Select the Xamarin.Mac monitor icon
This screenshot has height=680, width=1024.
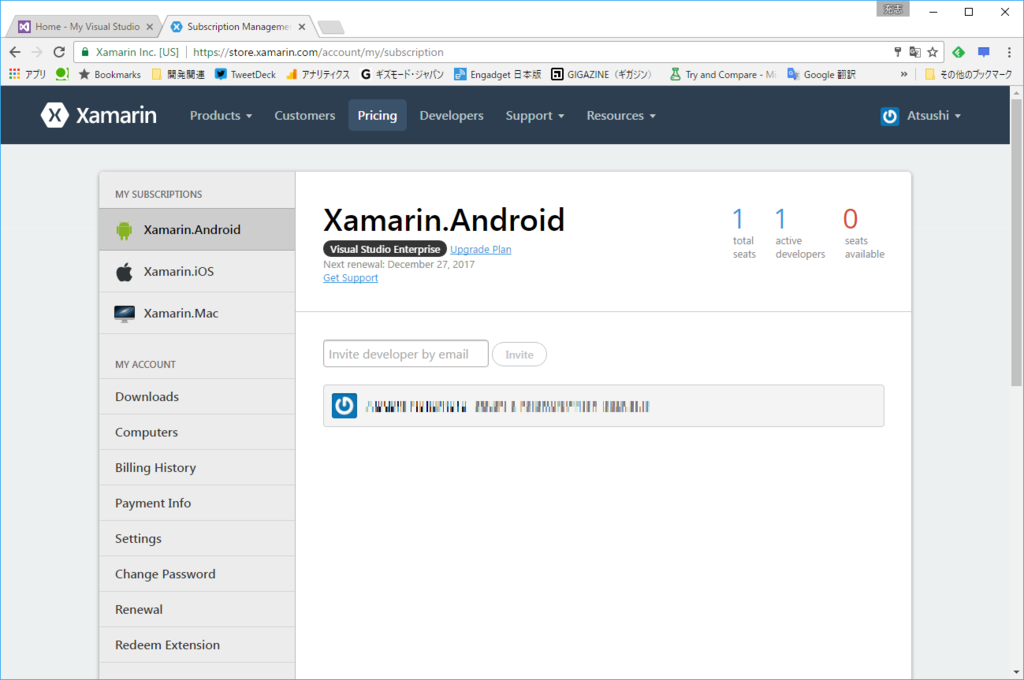124,314
